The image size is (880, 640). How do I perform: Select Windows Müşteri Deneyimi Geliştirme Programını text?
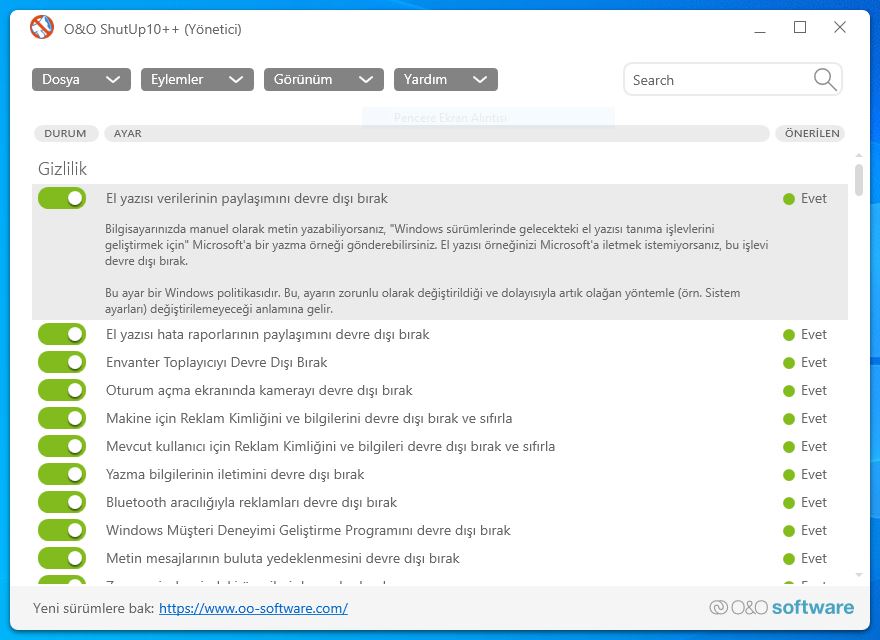(308, 531)
